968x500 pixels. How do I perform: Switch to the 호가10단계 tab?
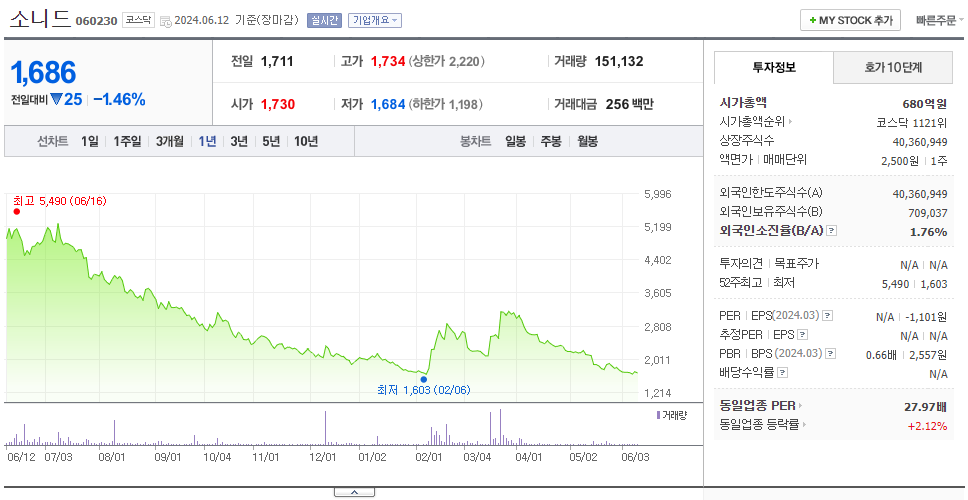893,67
